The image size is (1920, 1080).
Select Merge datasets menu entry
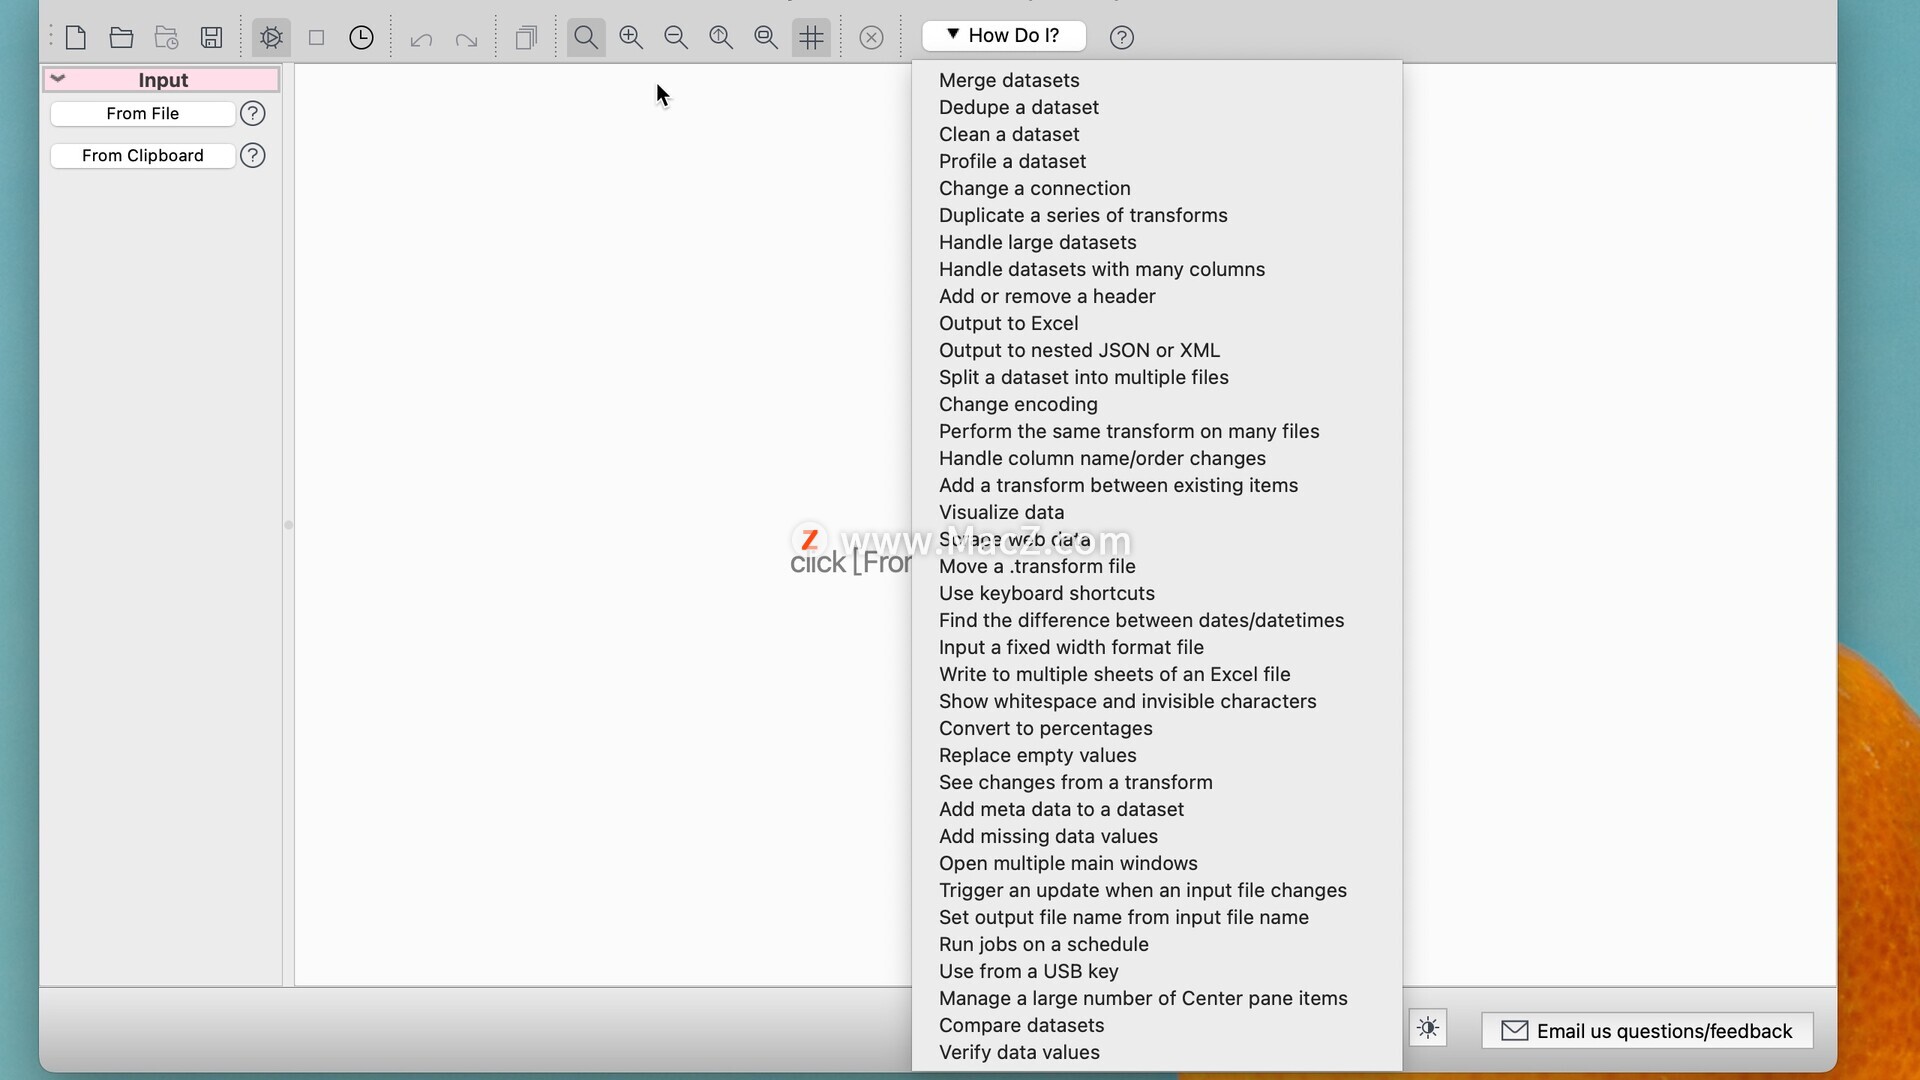coord(1157,80)
